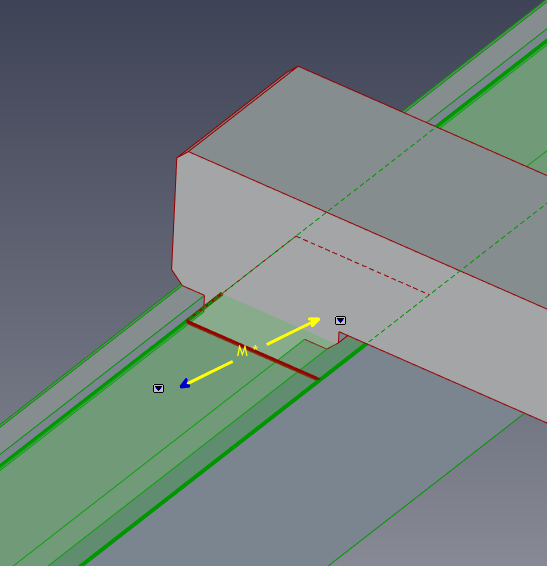The width and height of the screenshot is (547, 566).
Task: Click the shaft of the blue-tipped arrow
Action: pos(210,372)
